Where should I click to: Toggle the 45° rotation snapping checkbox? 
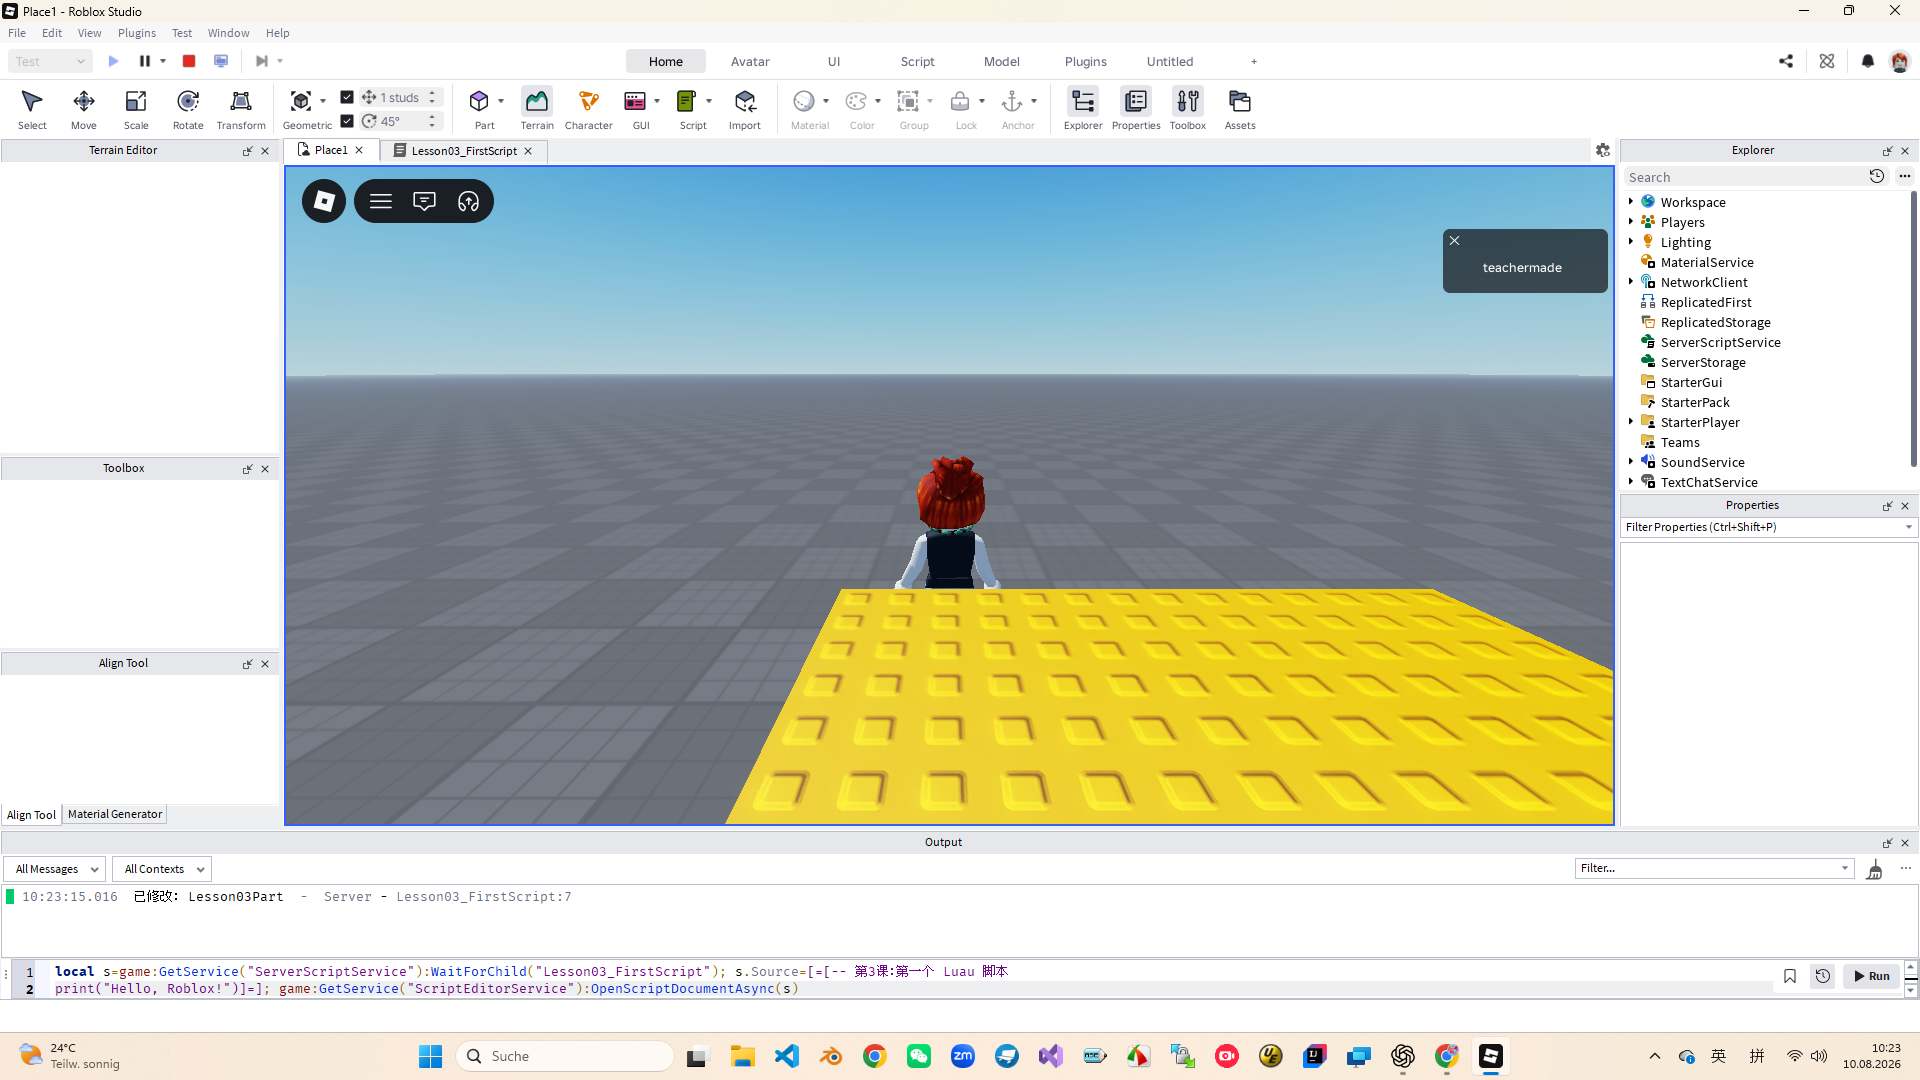347,121
